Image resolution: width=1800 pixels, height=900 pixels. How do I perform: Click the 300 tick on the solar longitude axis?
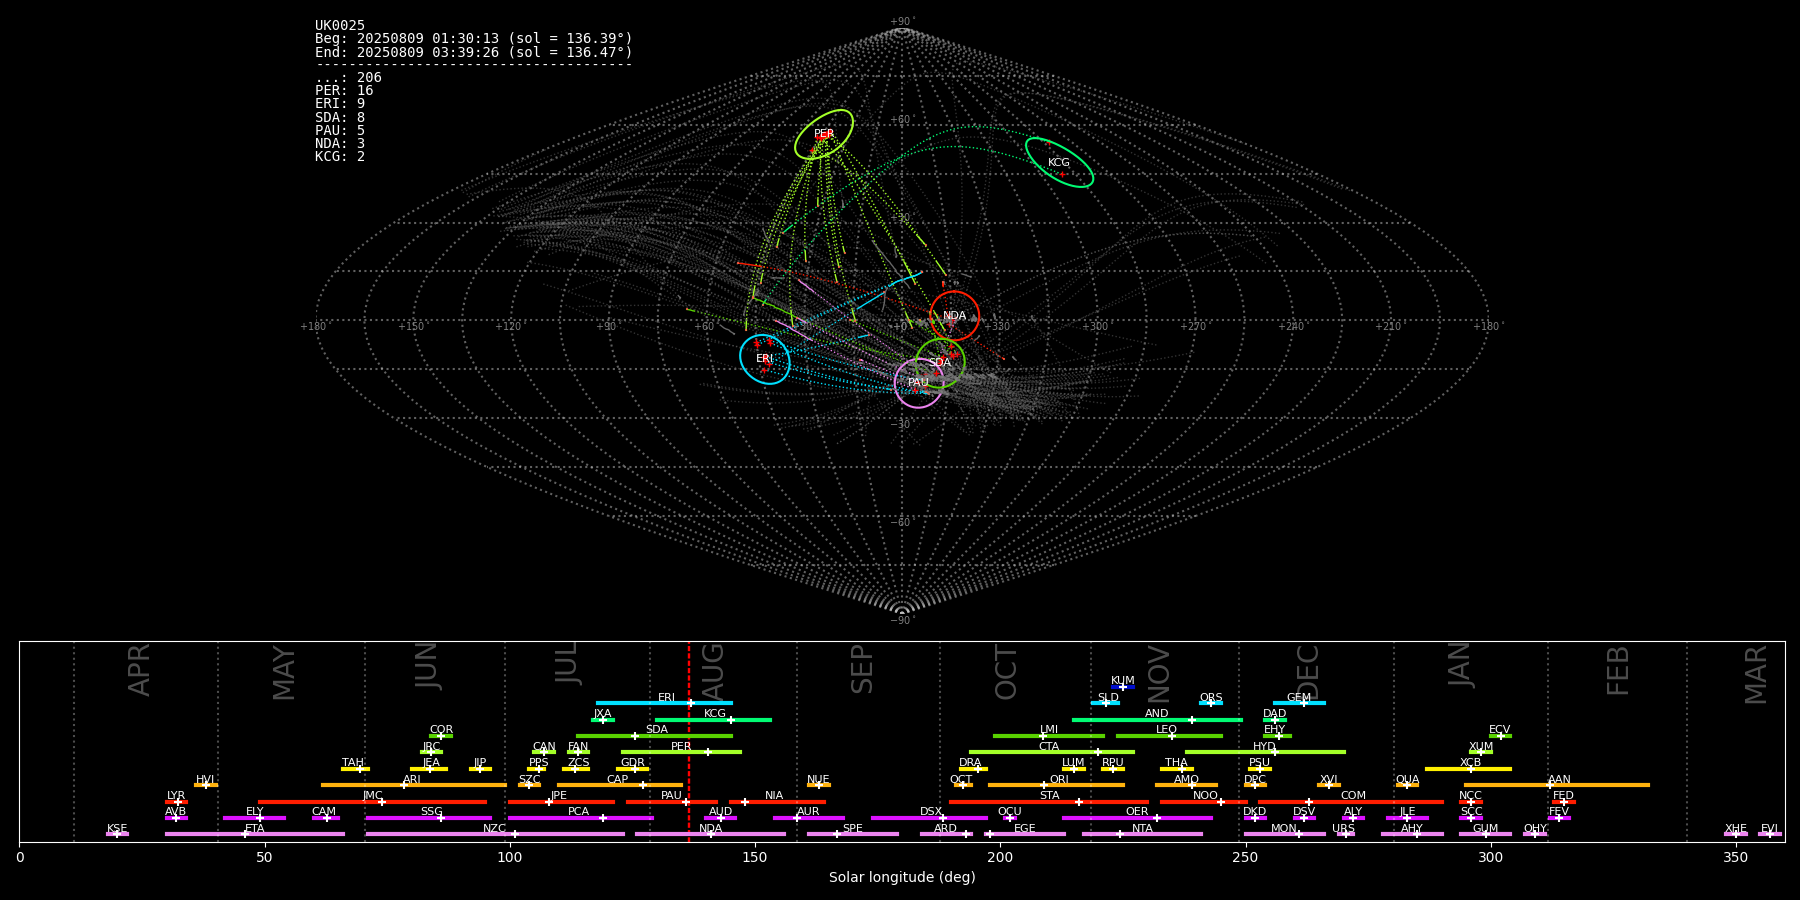pyautogui.click(x=1490, y=858)
